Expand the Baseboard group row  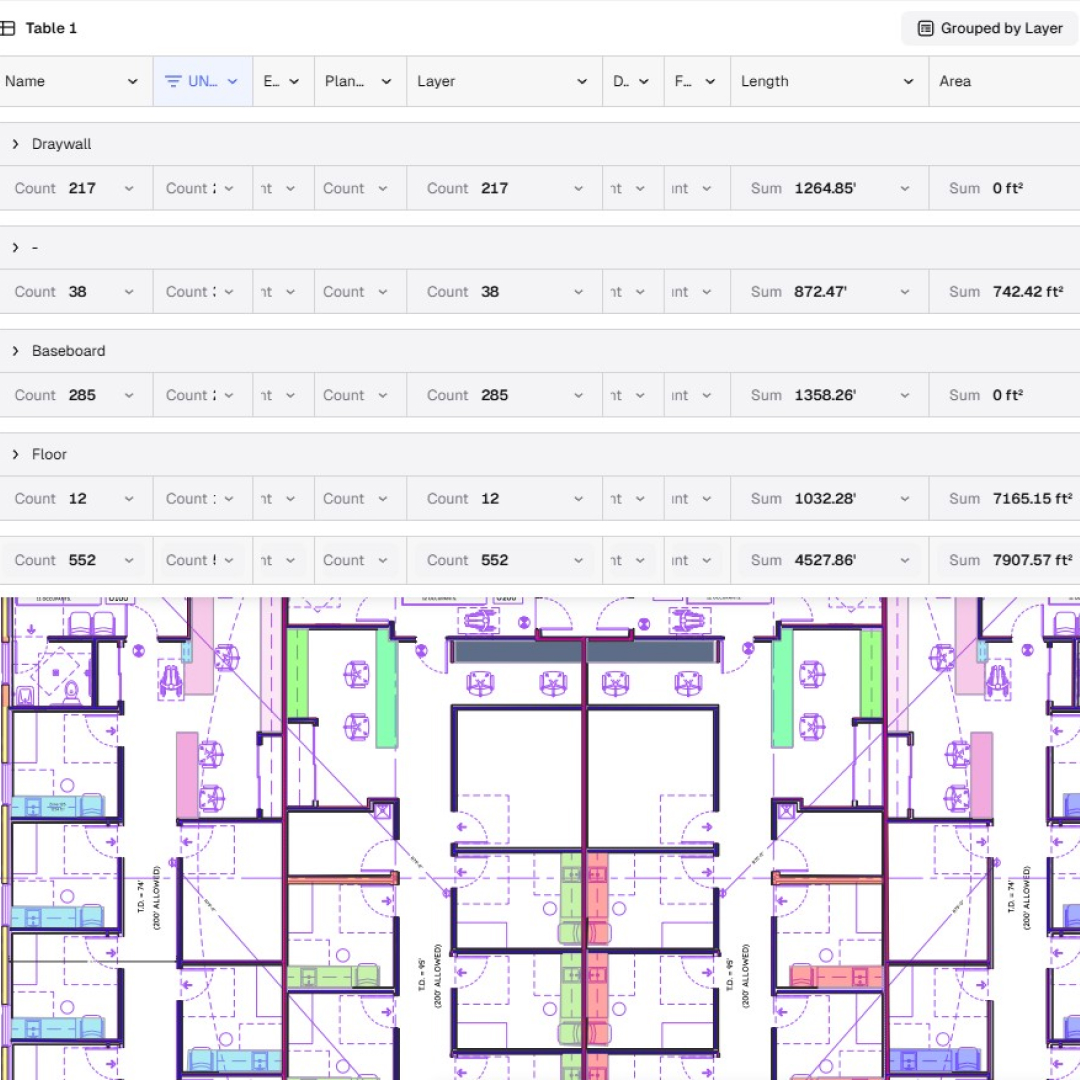(16, 351)
